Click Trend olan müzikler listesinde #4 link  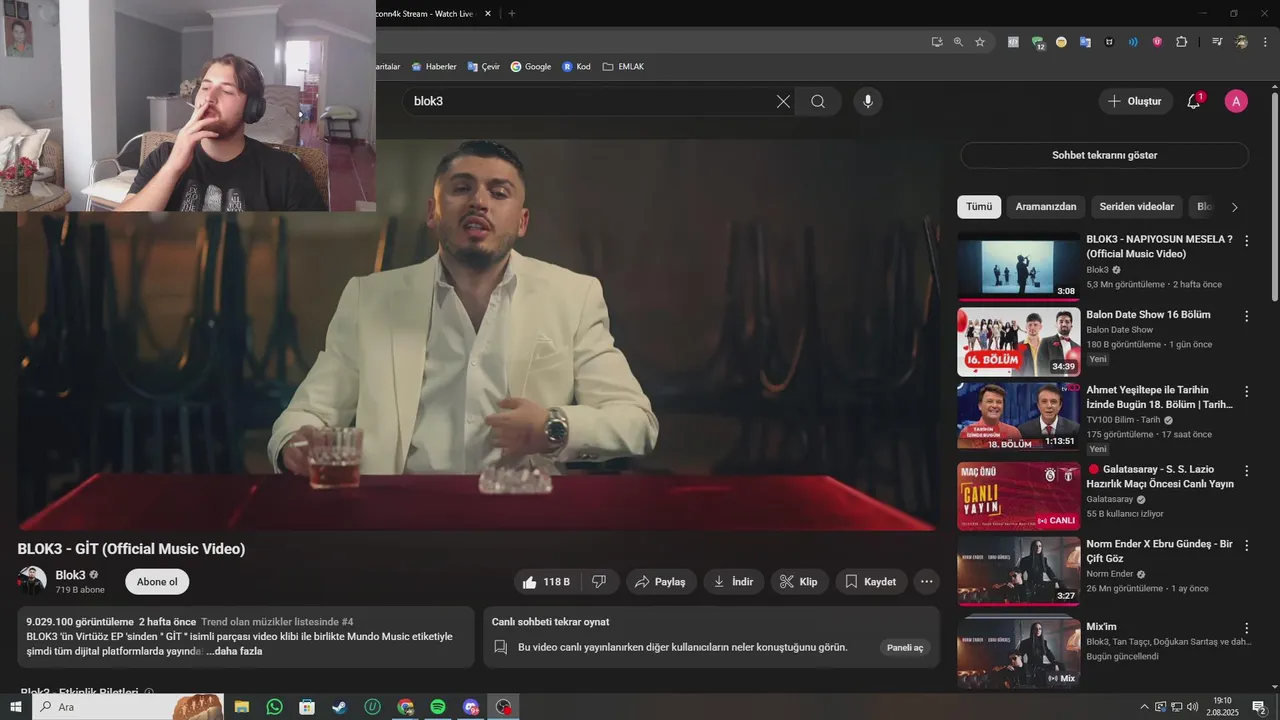click(277, 622)
